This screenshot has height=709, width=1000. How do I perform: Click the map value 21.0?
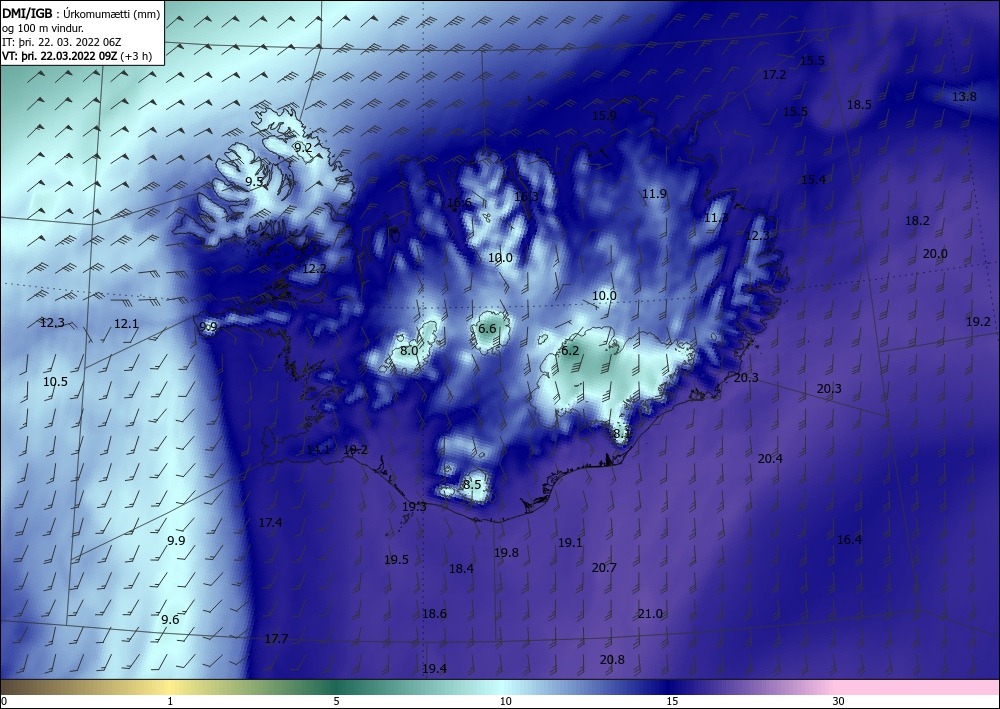[x=650, y=614]
